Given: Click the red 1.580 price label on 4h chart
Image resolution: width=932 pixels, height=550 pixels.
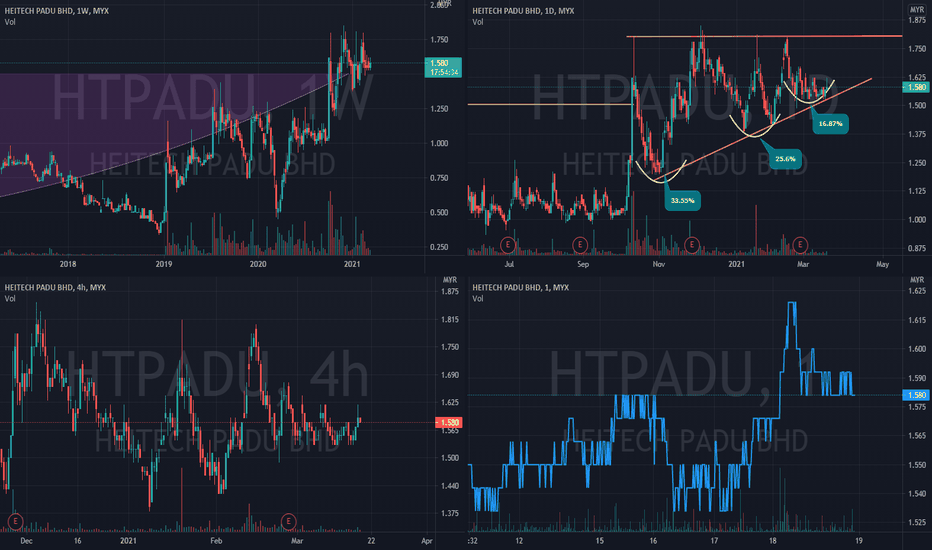Looking at the screenshot, I should [449, 423].
